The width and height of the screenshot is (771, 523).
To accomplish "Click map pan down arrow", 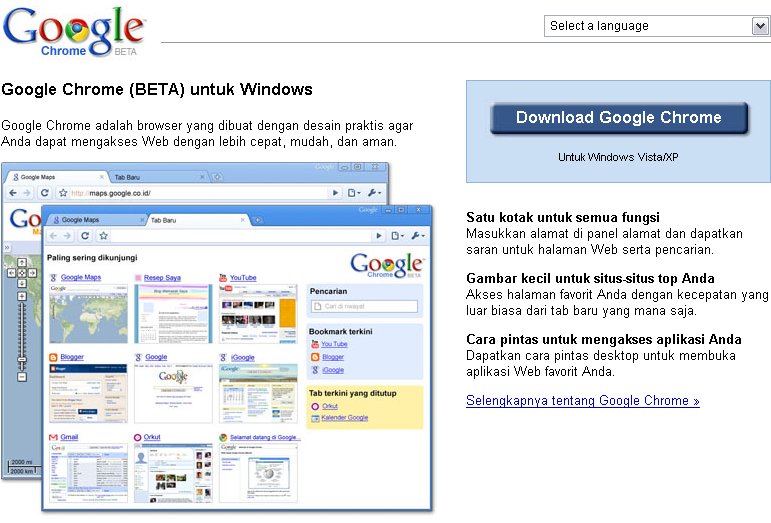I will [22, 283].
